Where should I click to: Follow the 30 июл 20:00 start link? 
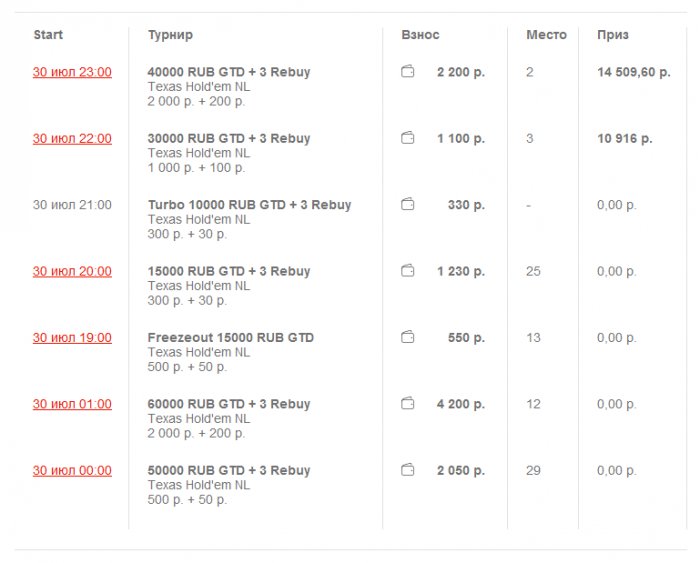coord(72,271)
